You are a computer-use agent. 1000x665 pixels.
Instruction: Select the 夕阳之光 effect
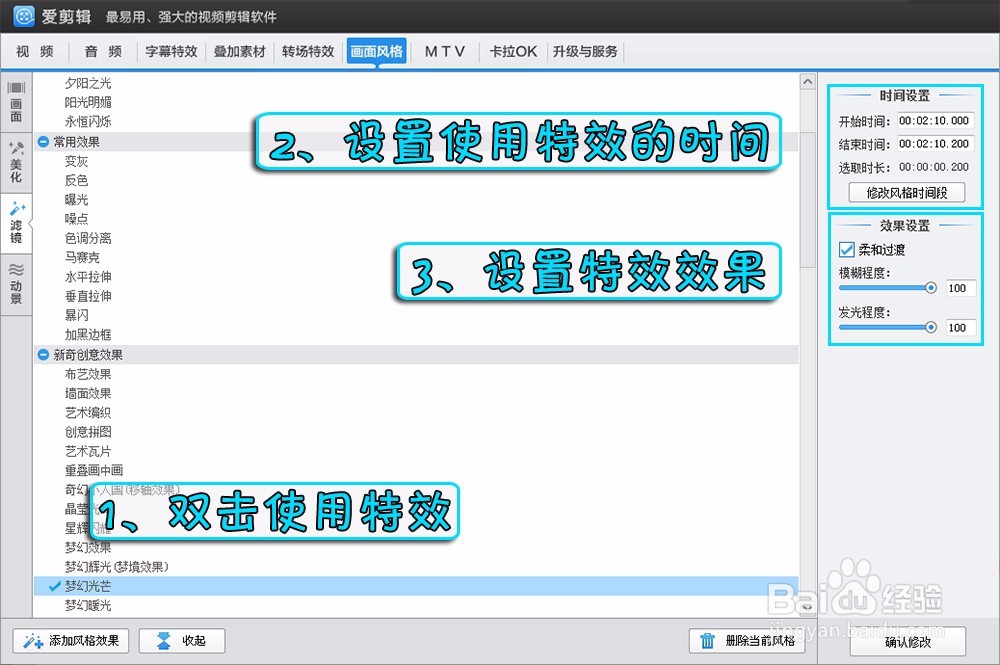click(x=88, y=83)
